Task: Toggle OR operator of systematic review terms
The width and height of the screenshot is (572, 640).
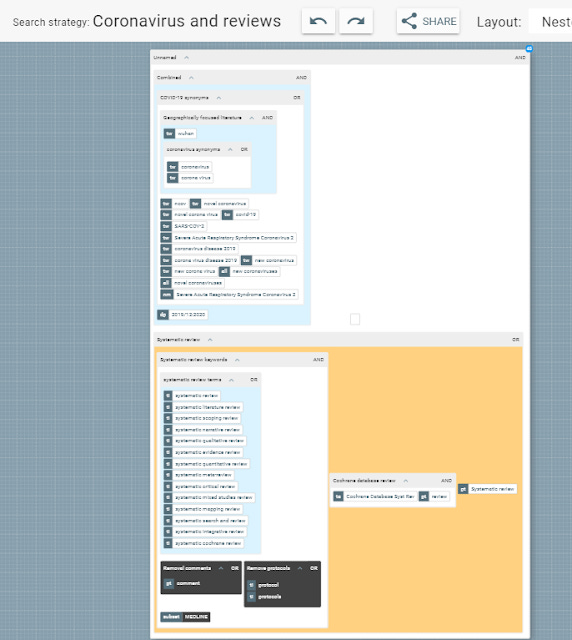Action: click(254, 380)
